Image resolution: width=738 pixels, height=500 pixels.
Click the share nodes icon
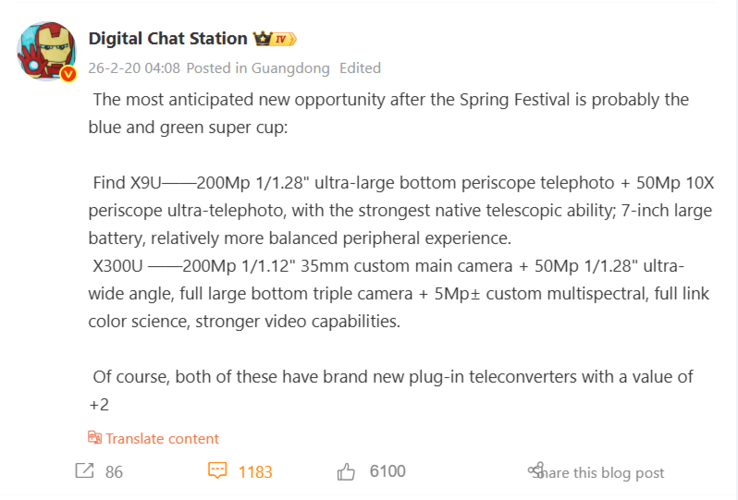click(x=536, y=471)
